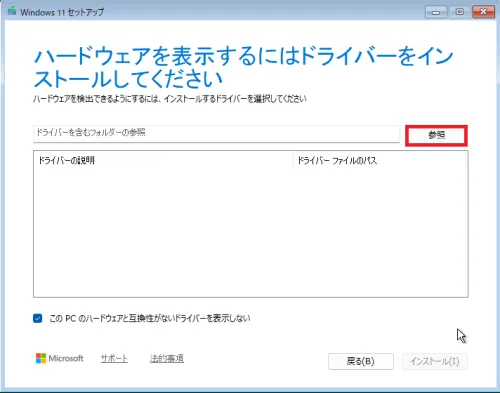
Task: Minimize the setup window
Action: tap(436, 12)
